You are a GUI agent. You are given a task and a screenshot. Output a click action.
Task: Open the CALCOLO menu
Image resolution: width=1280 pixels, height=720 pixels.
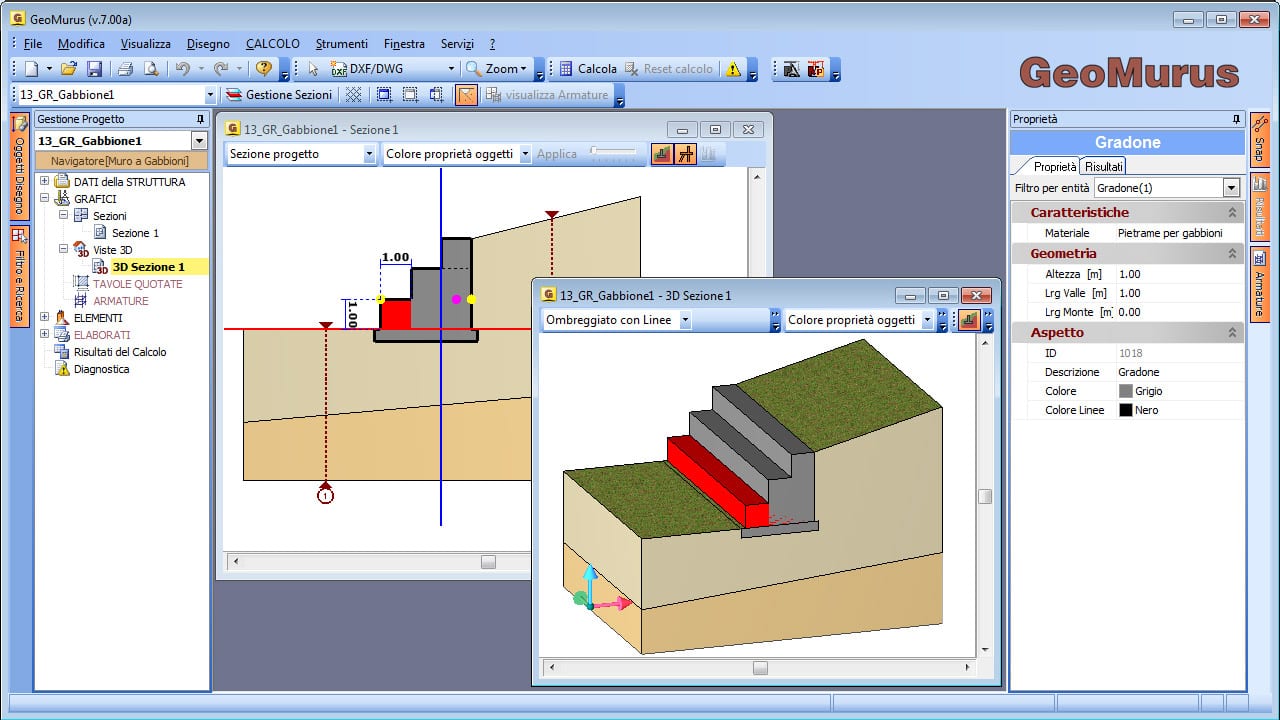(272, 44)
